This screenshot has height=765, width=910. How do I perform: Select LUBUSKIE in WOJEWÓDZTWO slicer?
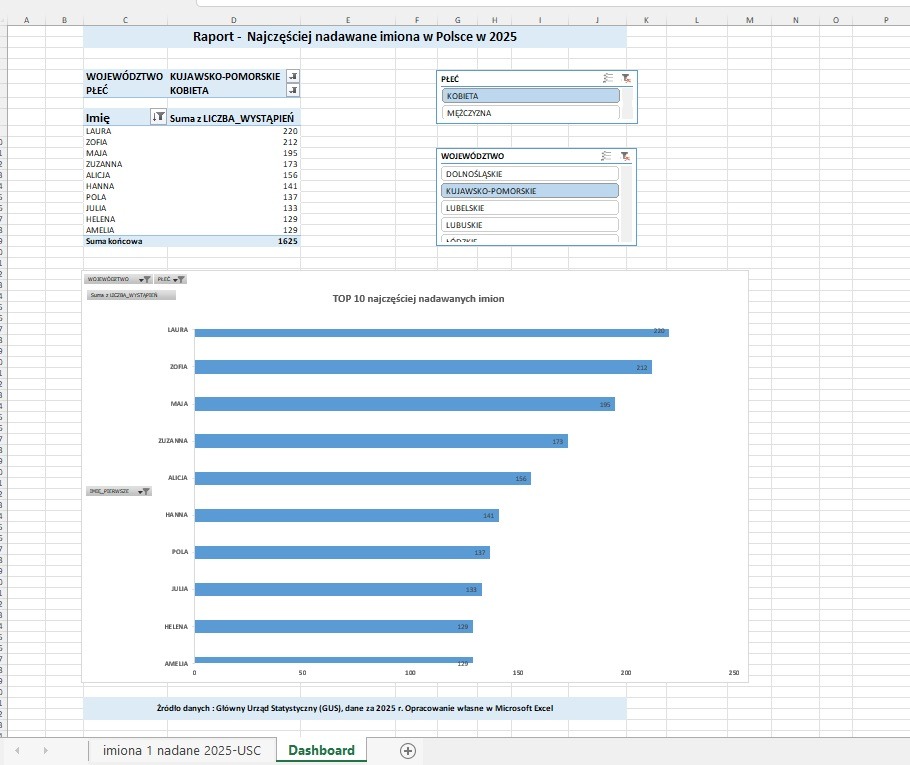pos(530,225)
